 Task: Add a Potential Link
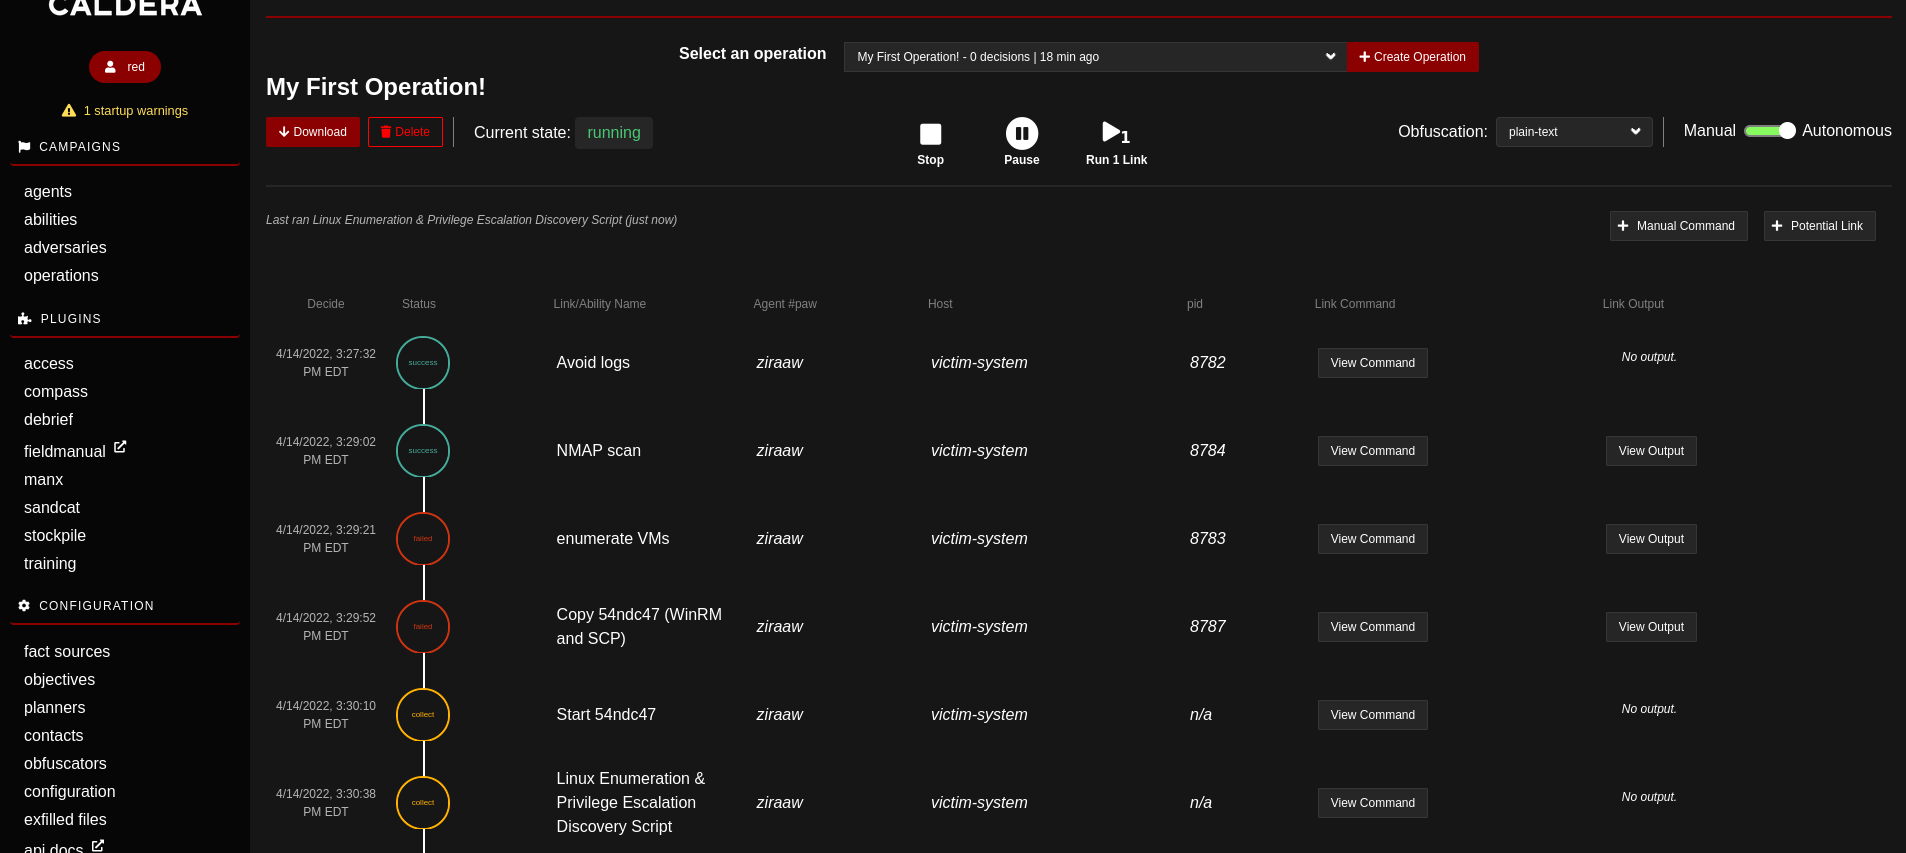1819,226
